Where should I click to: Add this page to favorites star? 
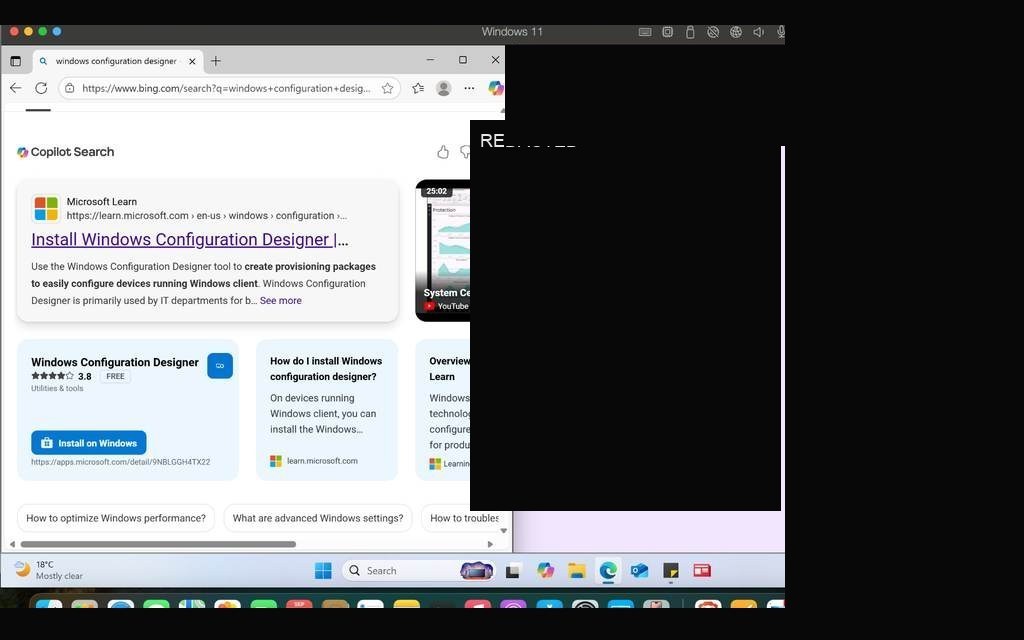point(387,88)
